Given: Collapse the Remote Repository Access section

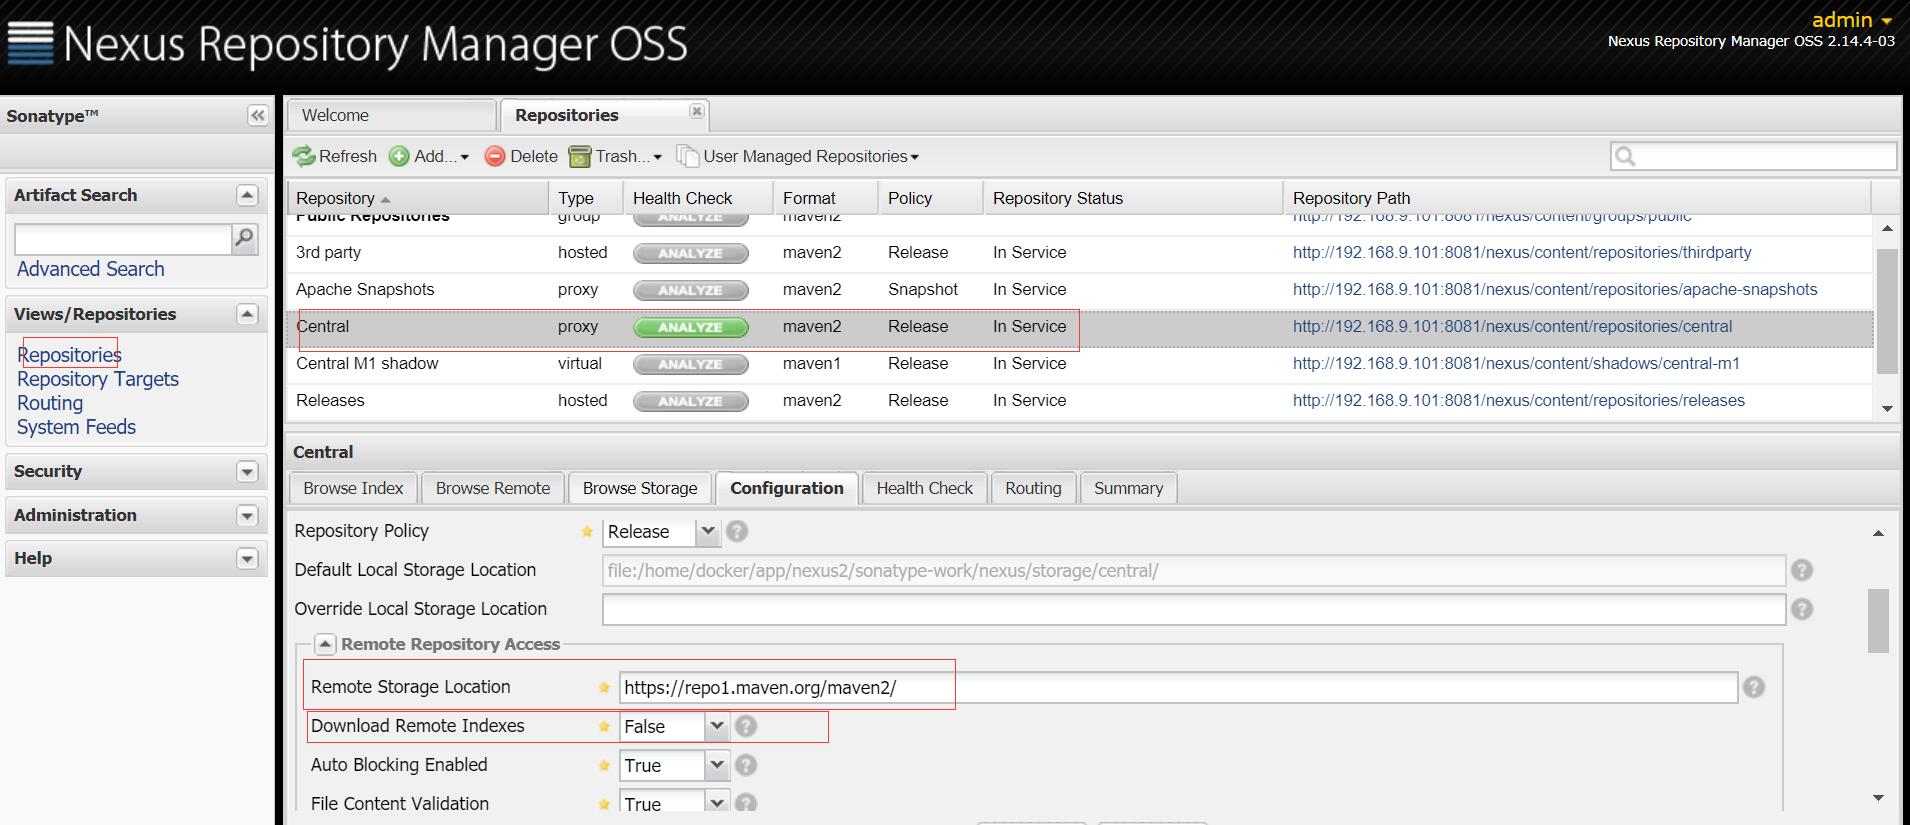Looking at the screenshot, I should coord(325,645).
